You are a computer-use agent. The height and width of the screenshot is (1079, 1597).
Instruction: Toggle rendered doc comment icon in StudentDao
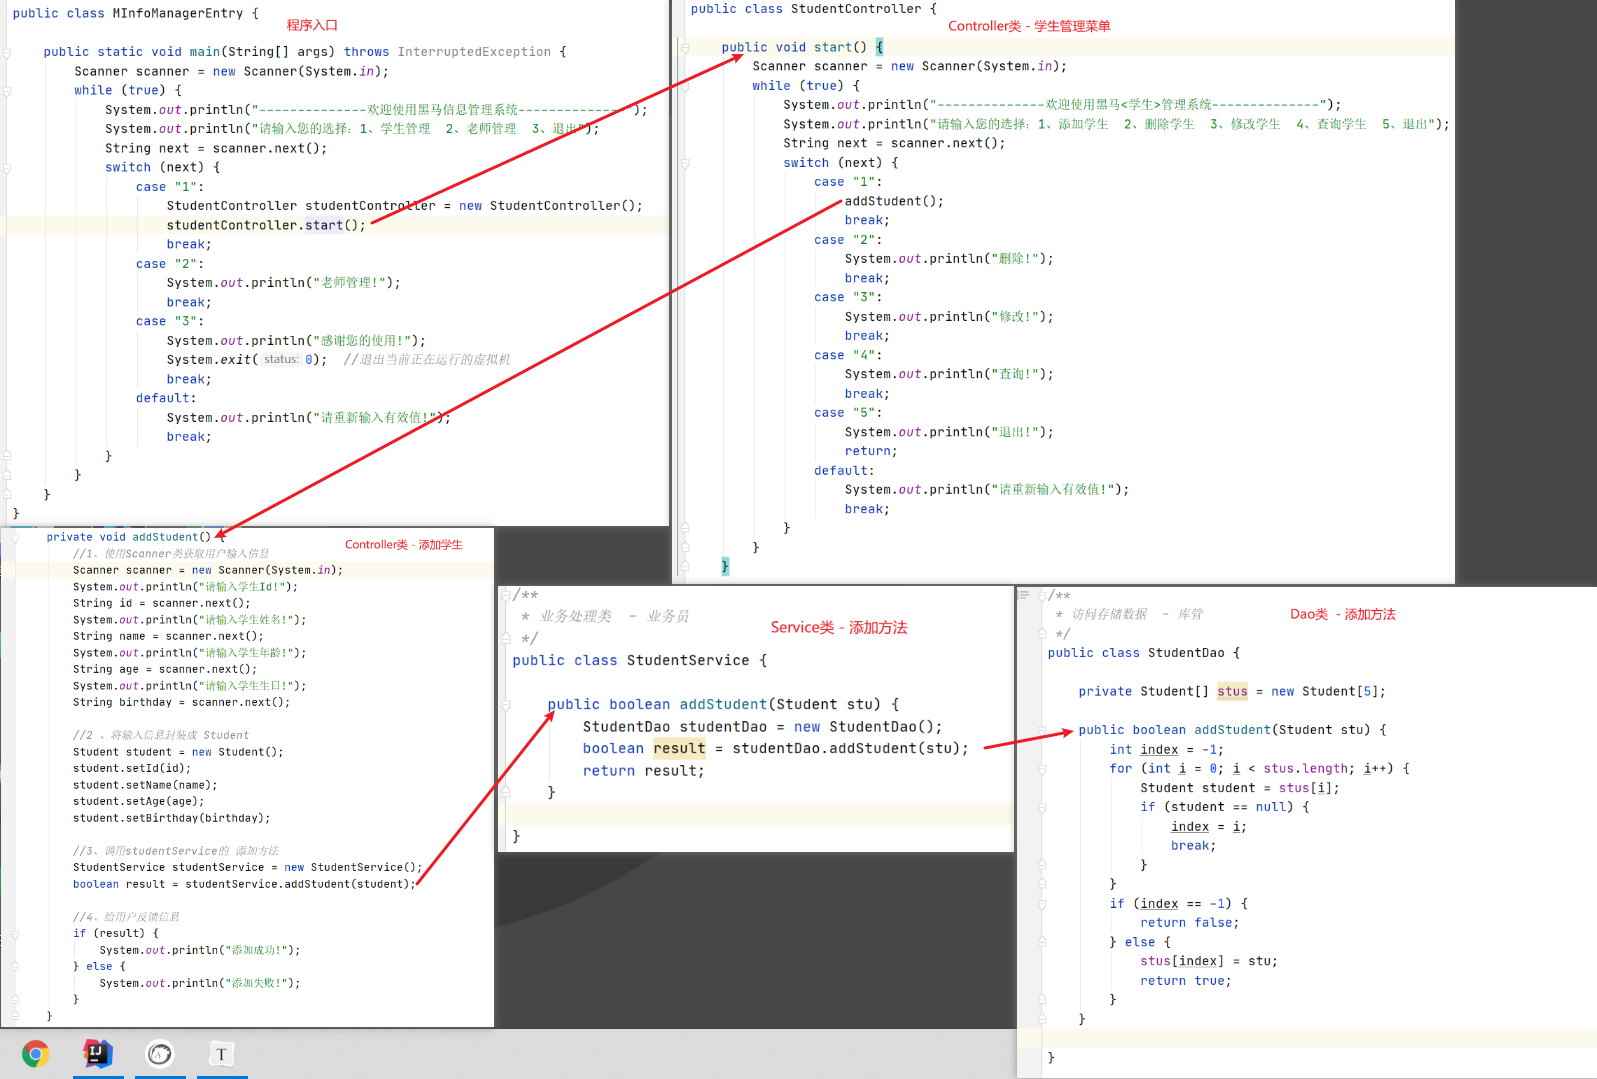coord(1023,595)
